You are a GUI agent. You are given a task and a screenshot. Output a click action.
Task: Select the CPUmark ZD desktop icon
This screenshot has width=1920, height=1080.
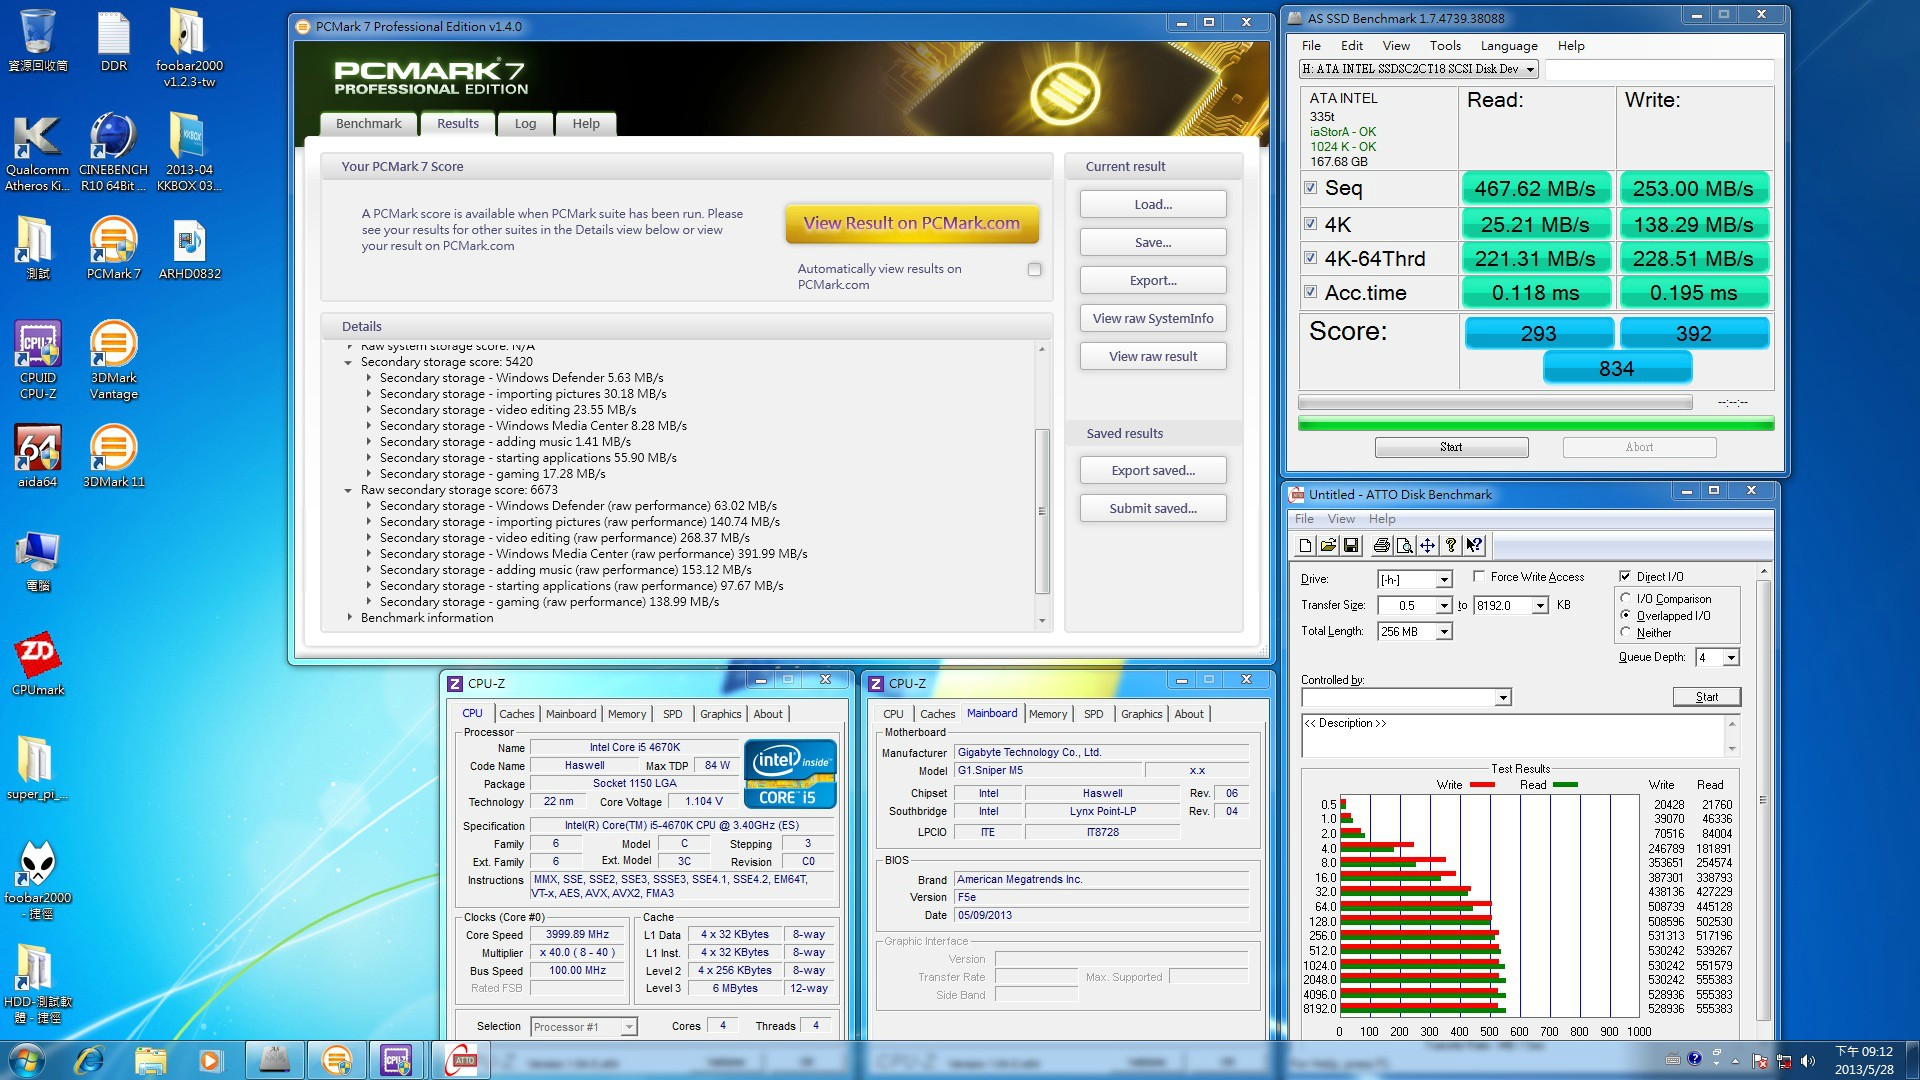pos(38,665)
